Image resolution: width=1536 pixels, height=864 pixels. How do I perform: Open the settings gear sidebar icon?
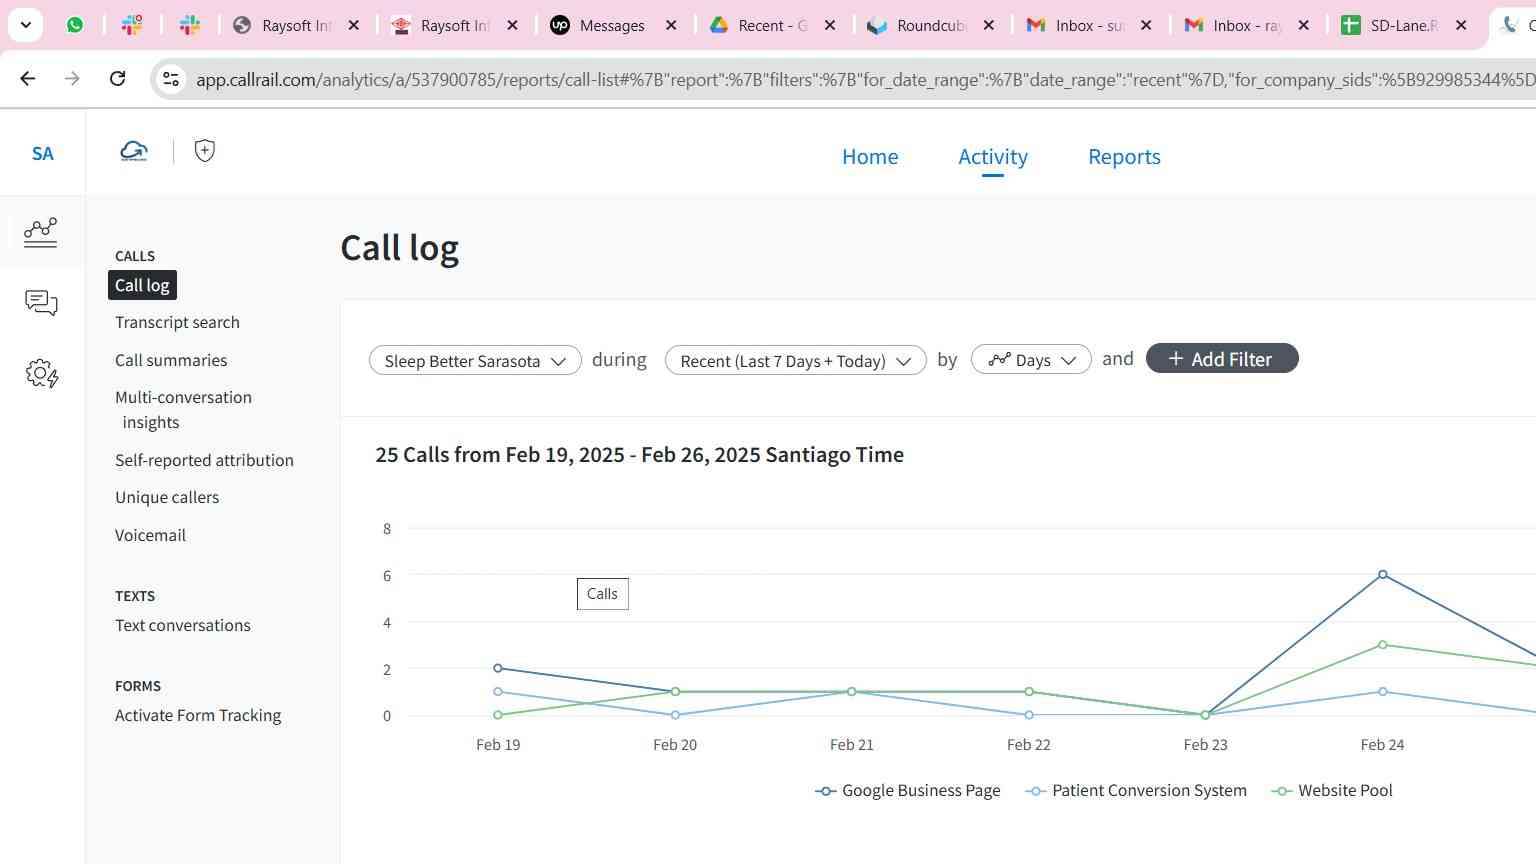pyautogui.click(x=42, y=374)
